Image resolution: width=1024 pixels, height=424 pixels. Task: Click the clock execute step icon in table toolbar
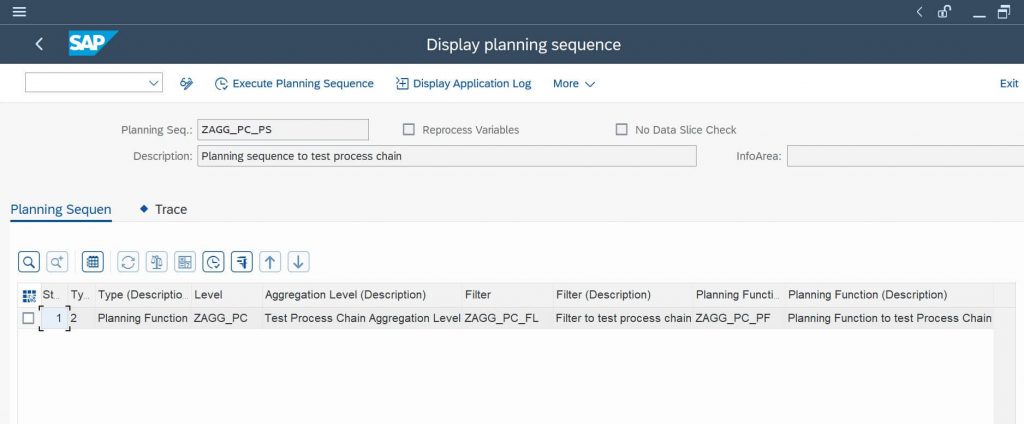click(x=213, y=262)
